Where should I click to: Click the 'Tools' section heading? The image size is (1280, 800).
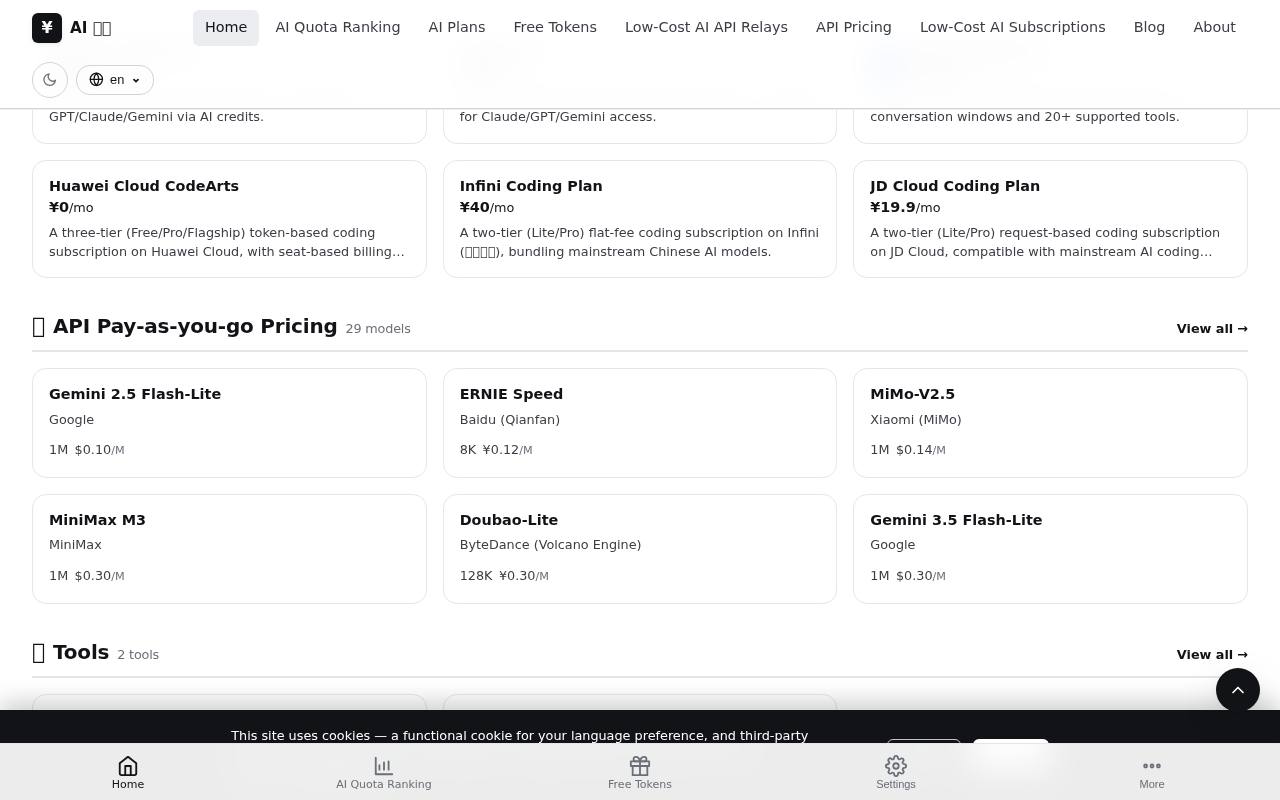(x=81, y=652)
